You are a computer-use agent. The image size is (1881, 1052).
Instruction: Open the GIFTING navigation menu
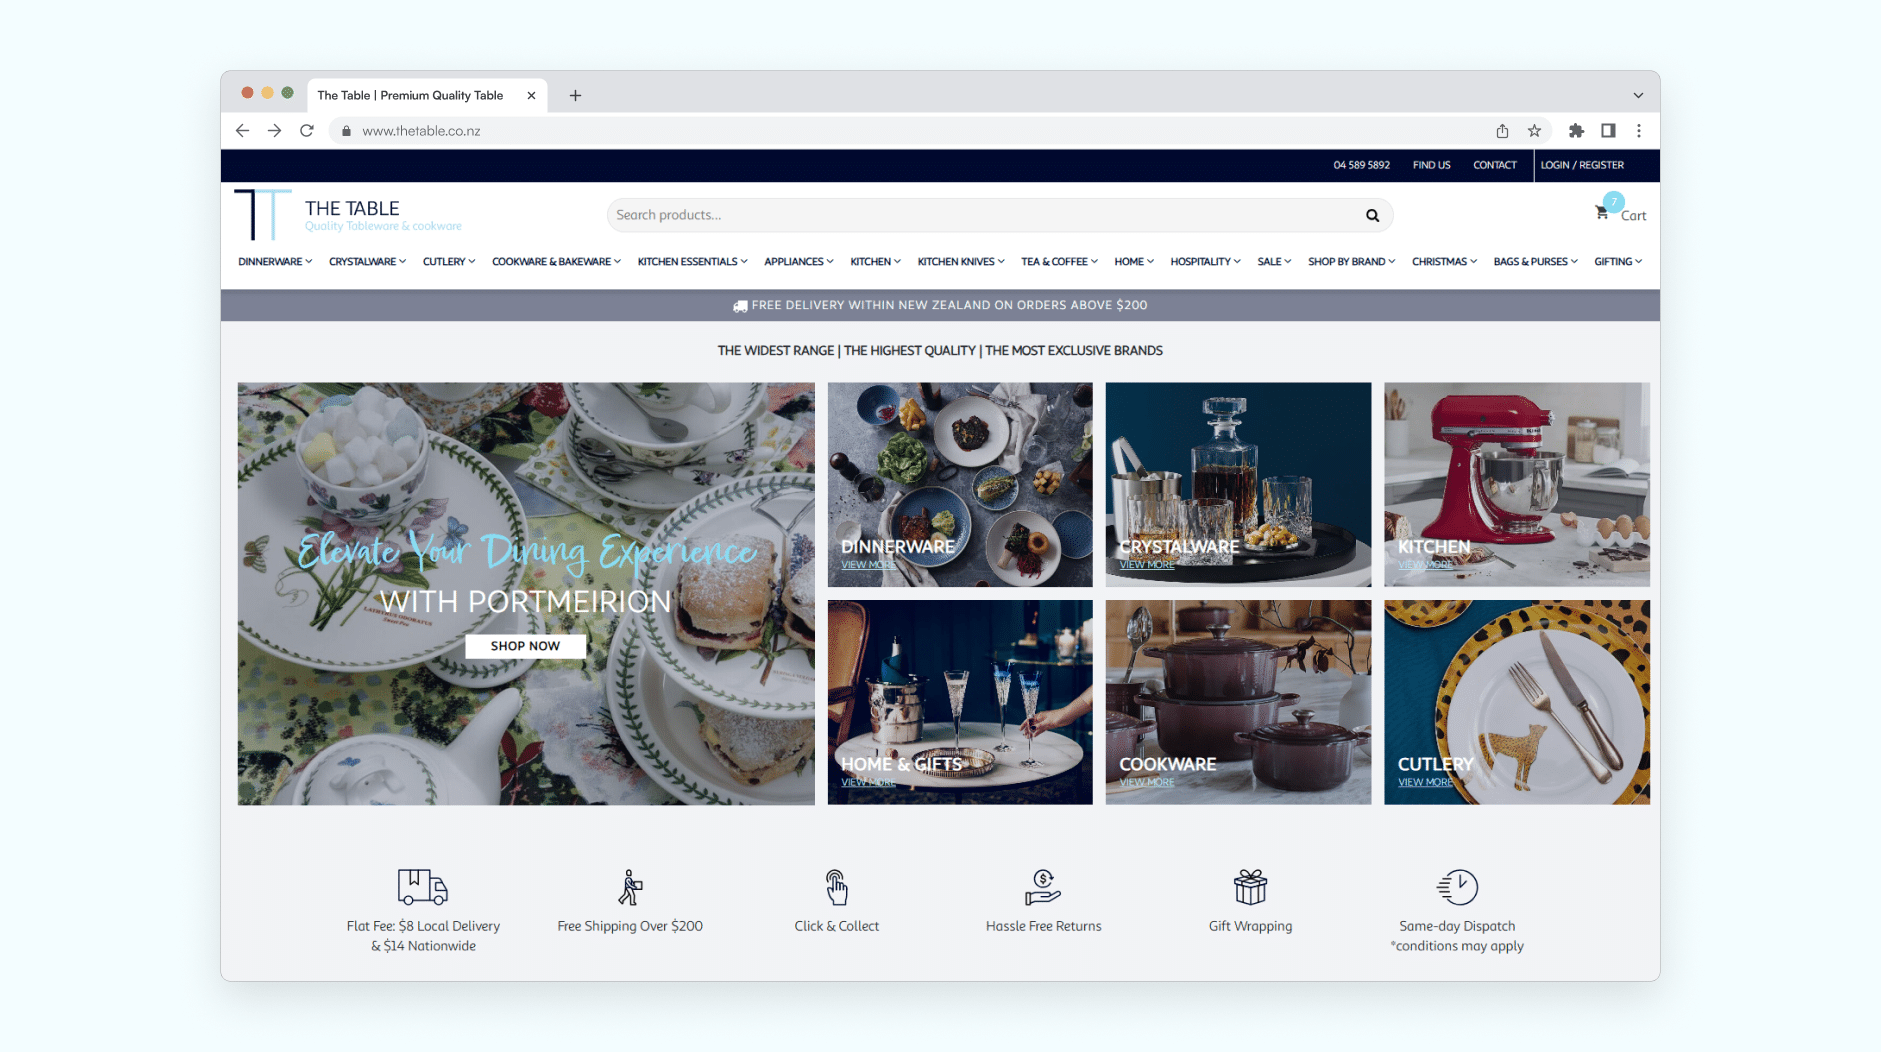coord(1618,262)
